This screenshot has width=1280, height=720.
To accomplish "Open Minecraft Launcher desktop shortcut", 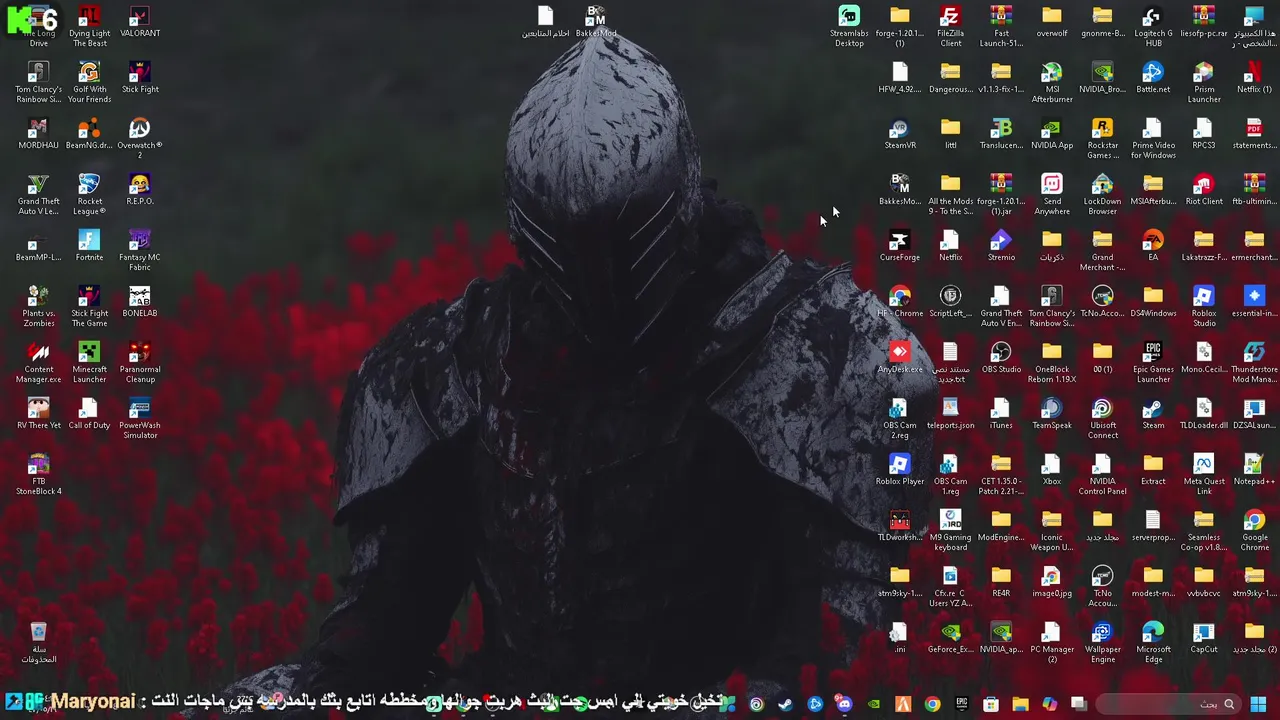I will point(89,362).
